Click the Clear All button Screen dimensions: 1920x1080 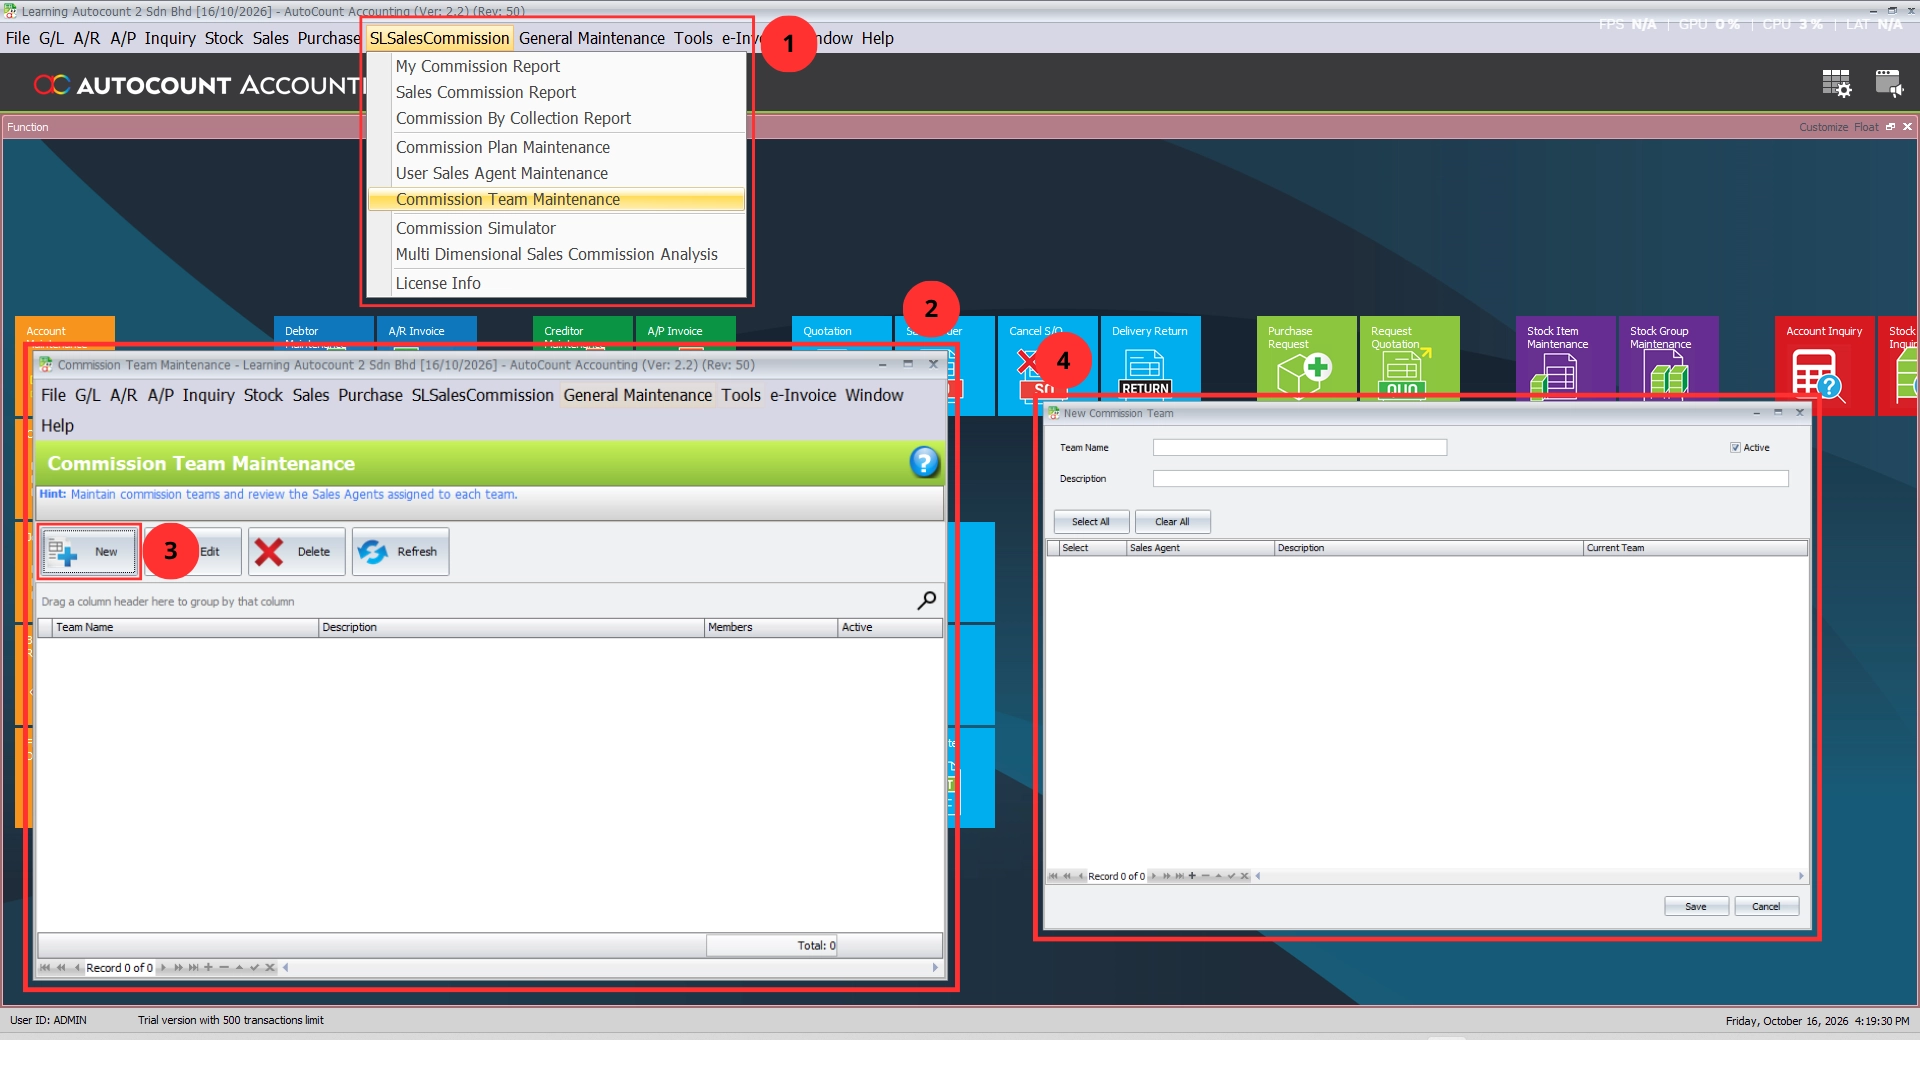(1172, 522)
